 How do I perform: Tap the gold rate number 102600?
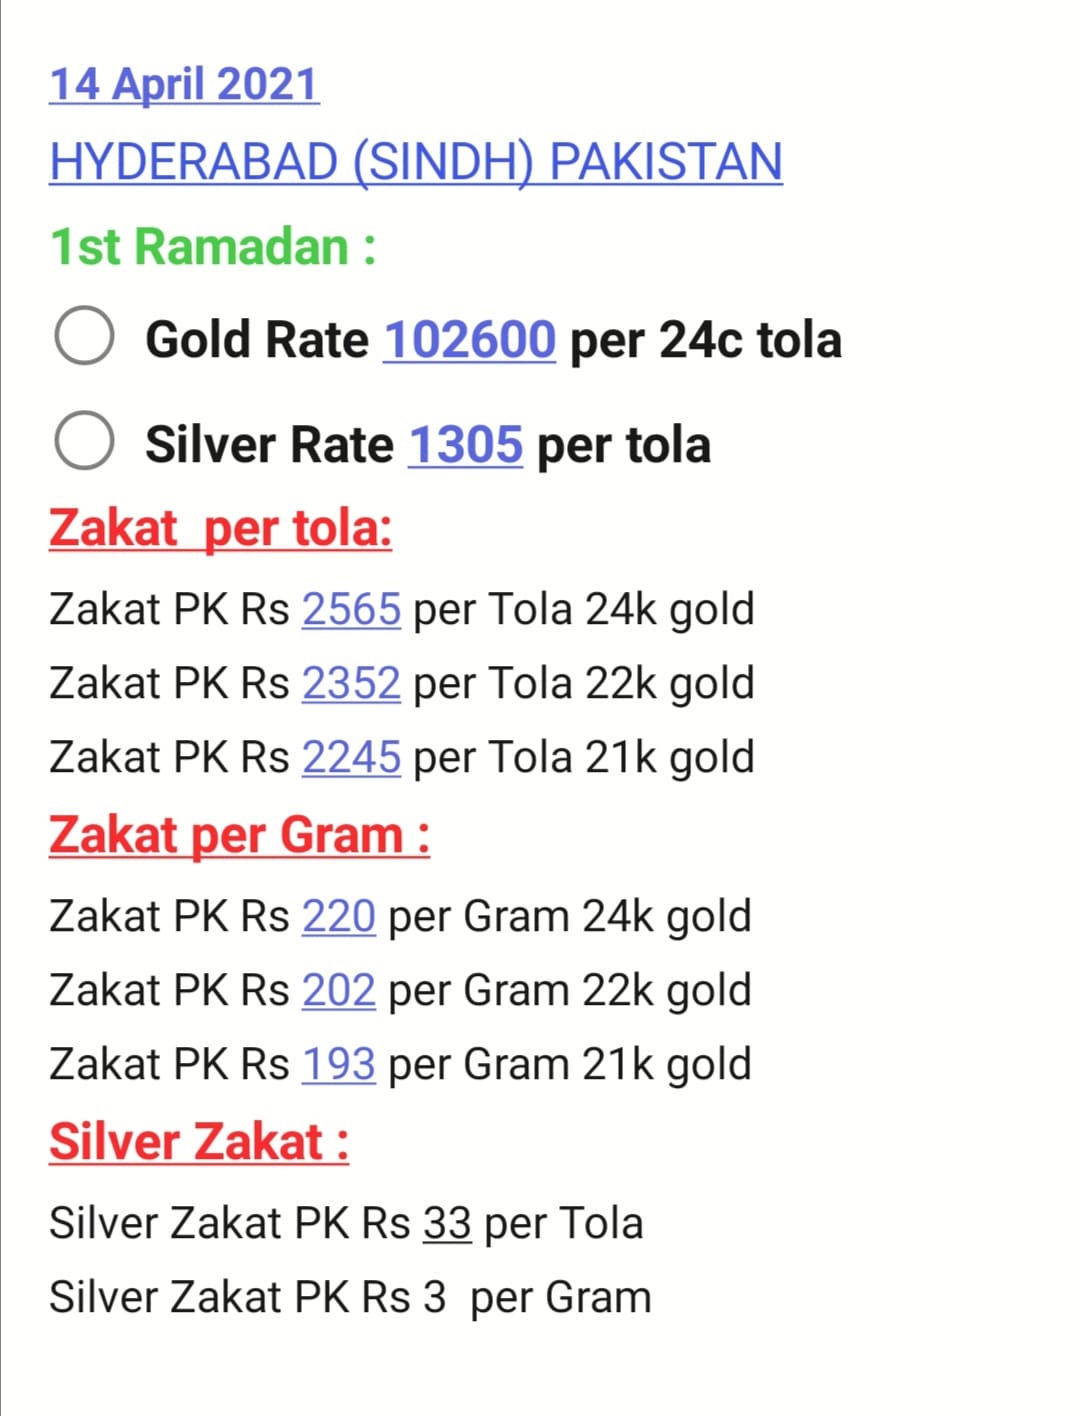(x=469, y=340)
